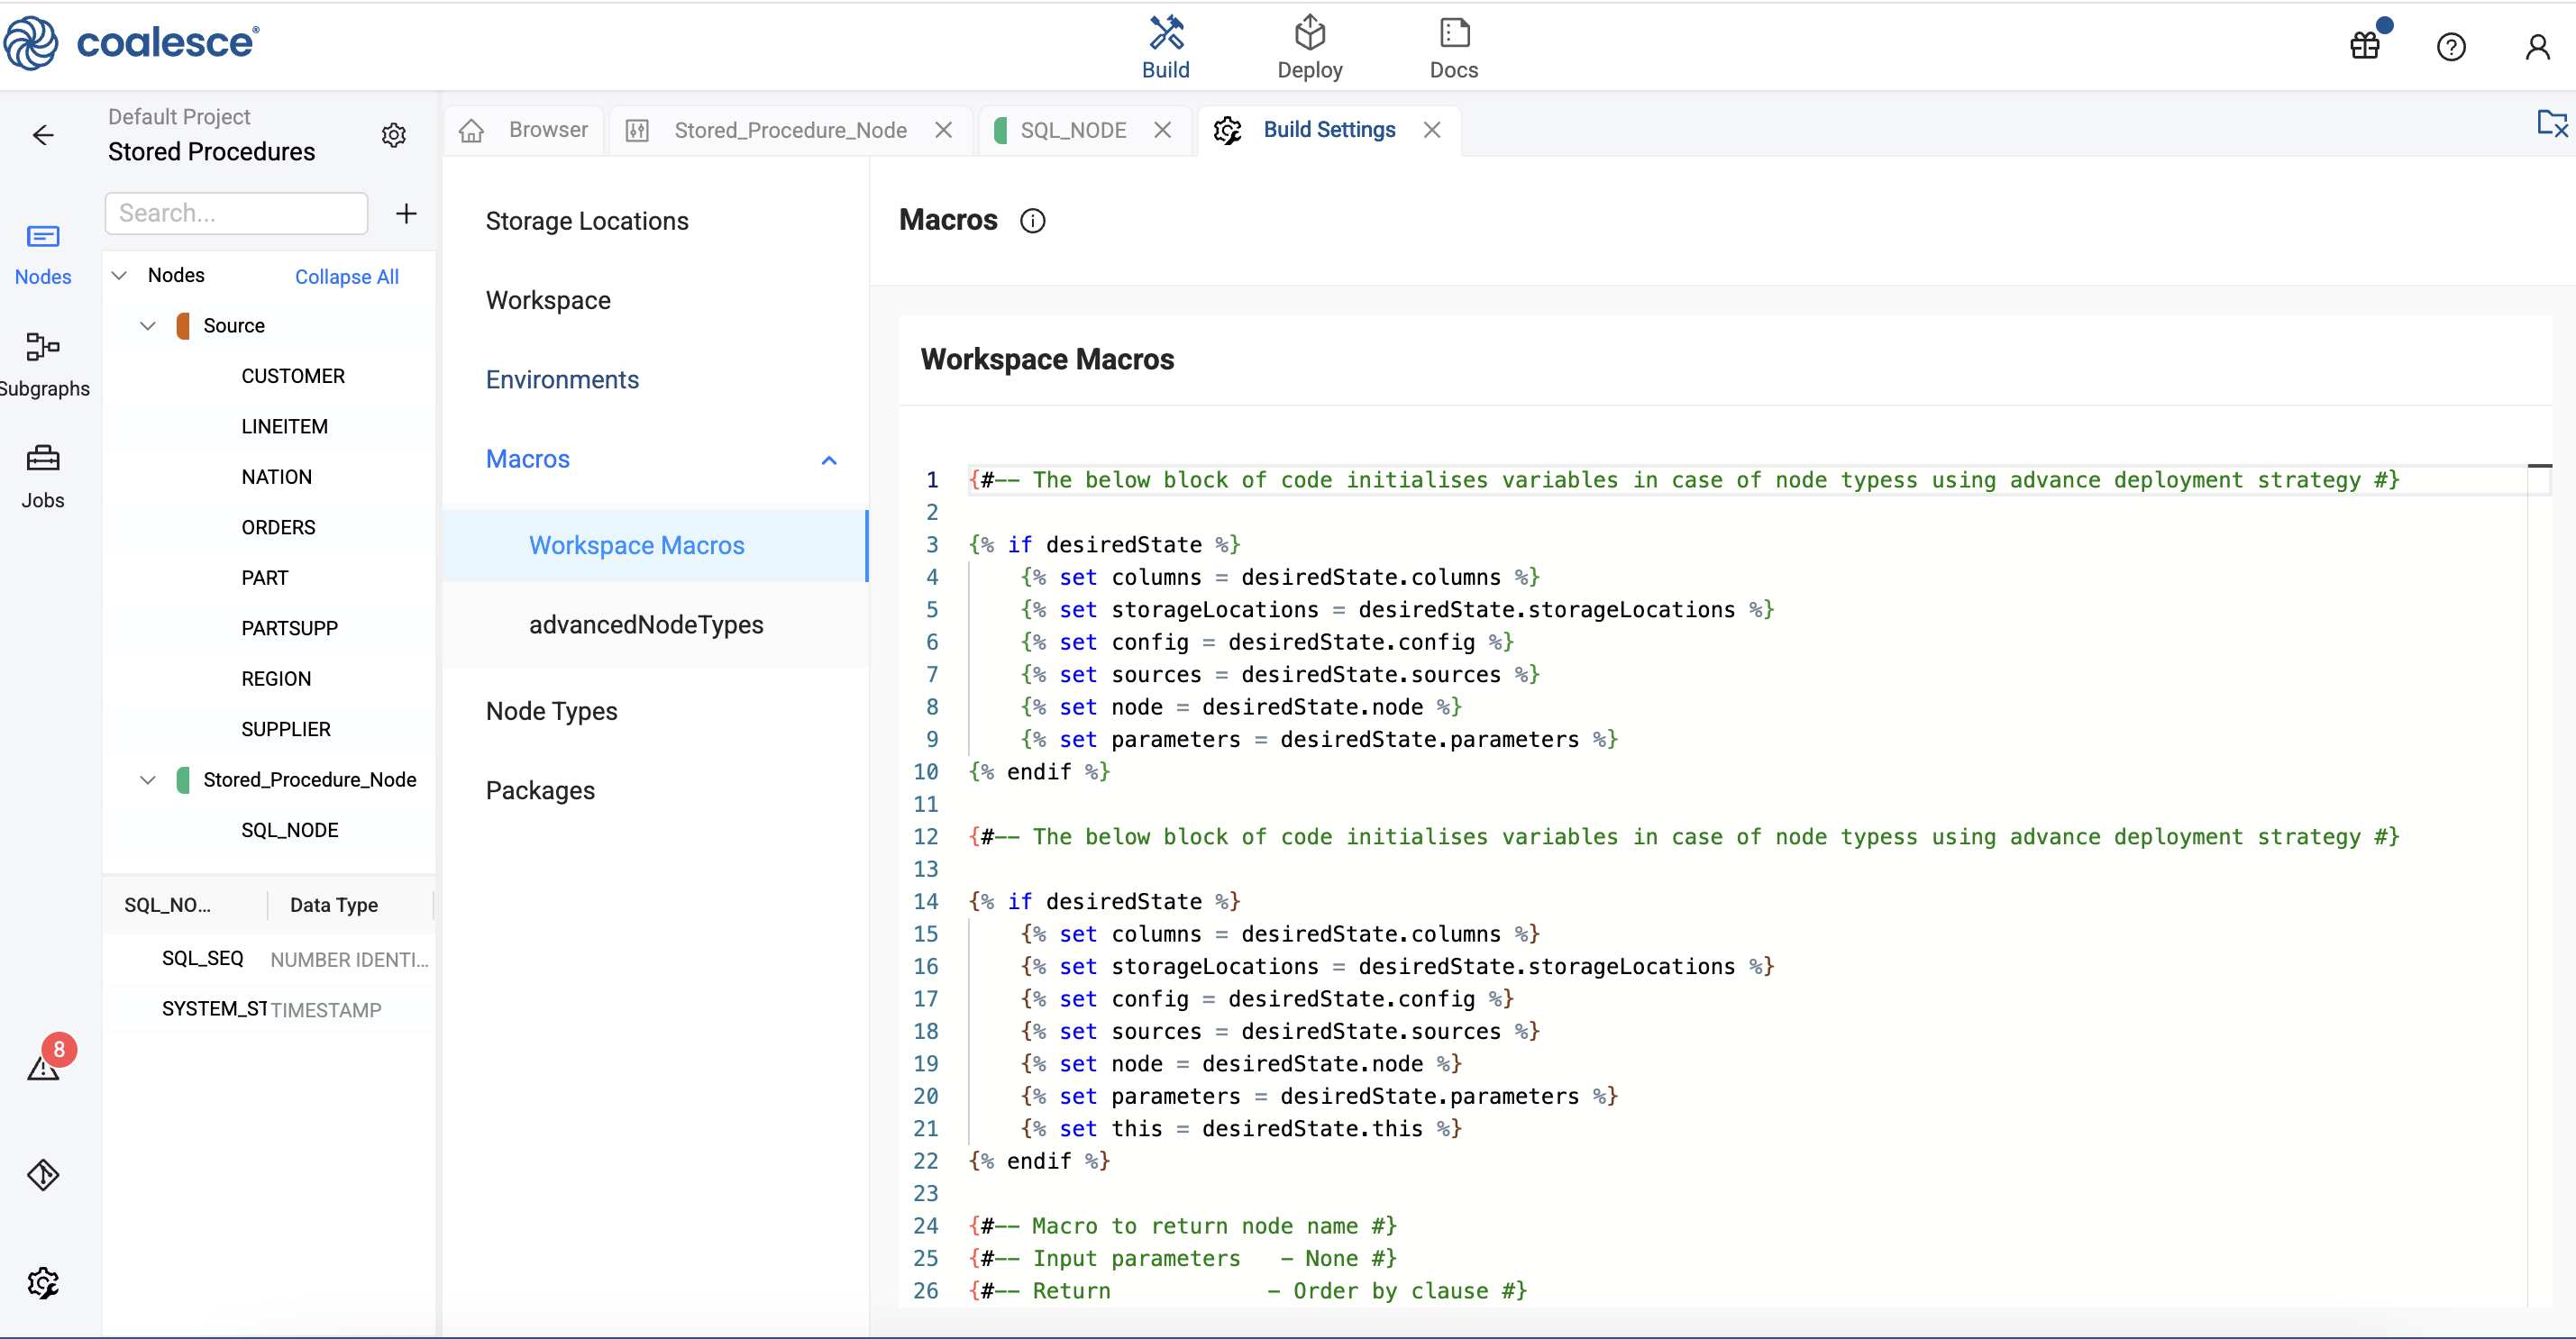Place cursor on line 21 set this
Screen dimensions: 2576x1339
1240,1129
